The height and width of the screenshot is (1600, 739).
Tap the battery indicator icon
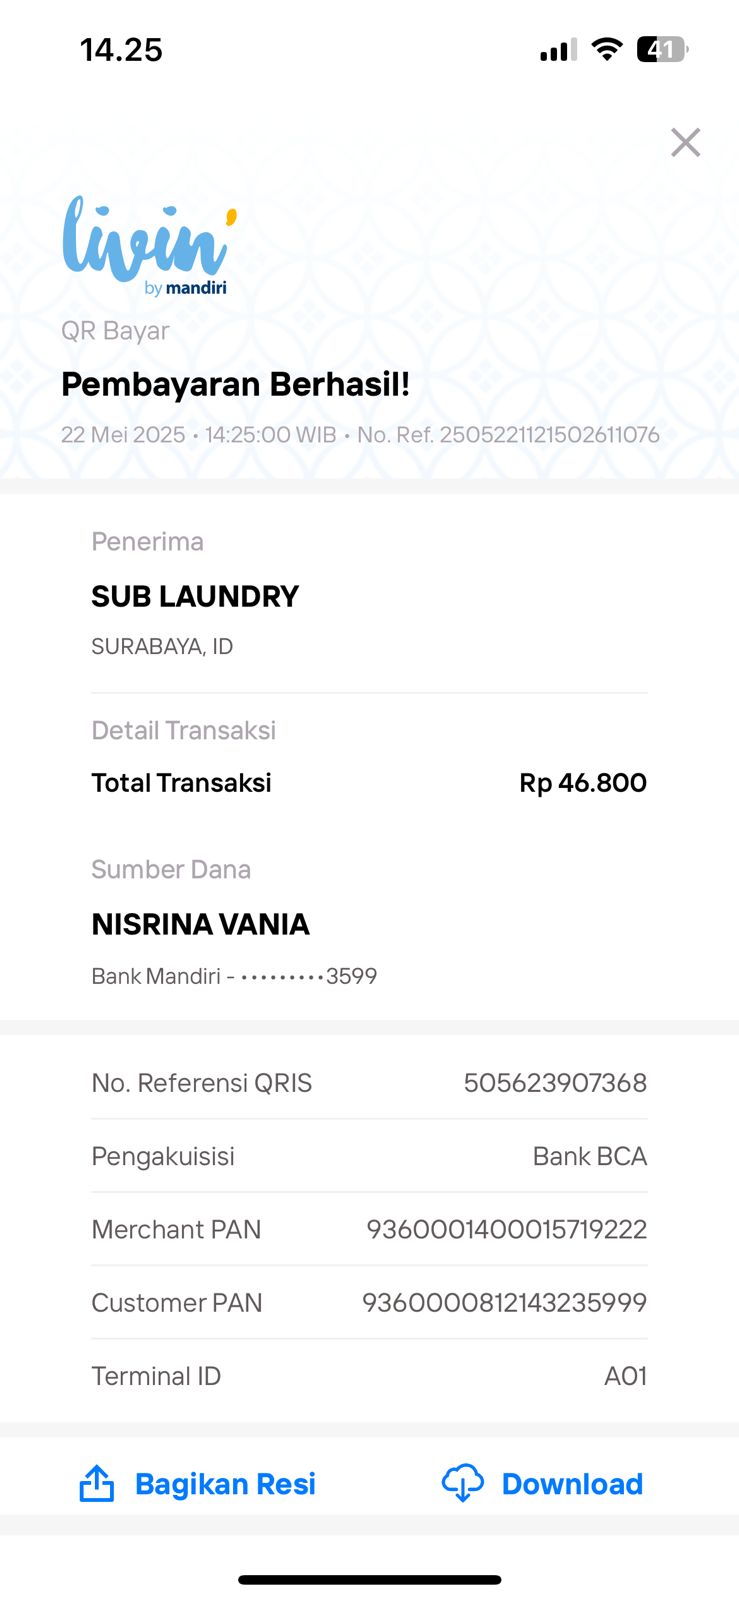point(662,49)
